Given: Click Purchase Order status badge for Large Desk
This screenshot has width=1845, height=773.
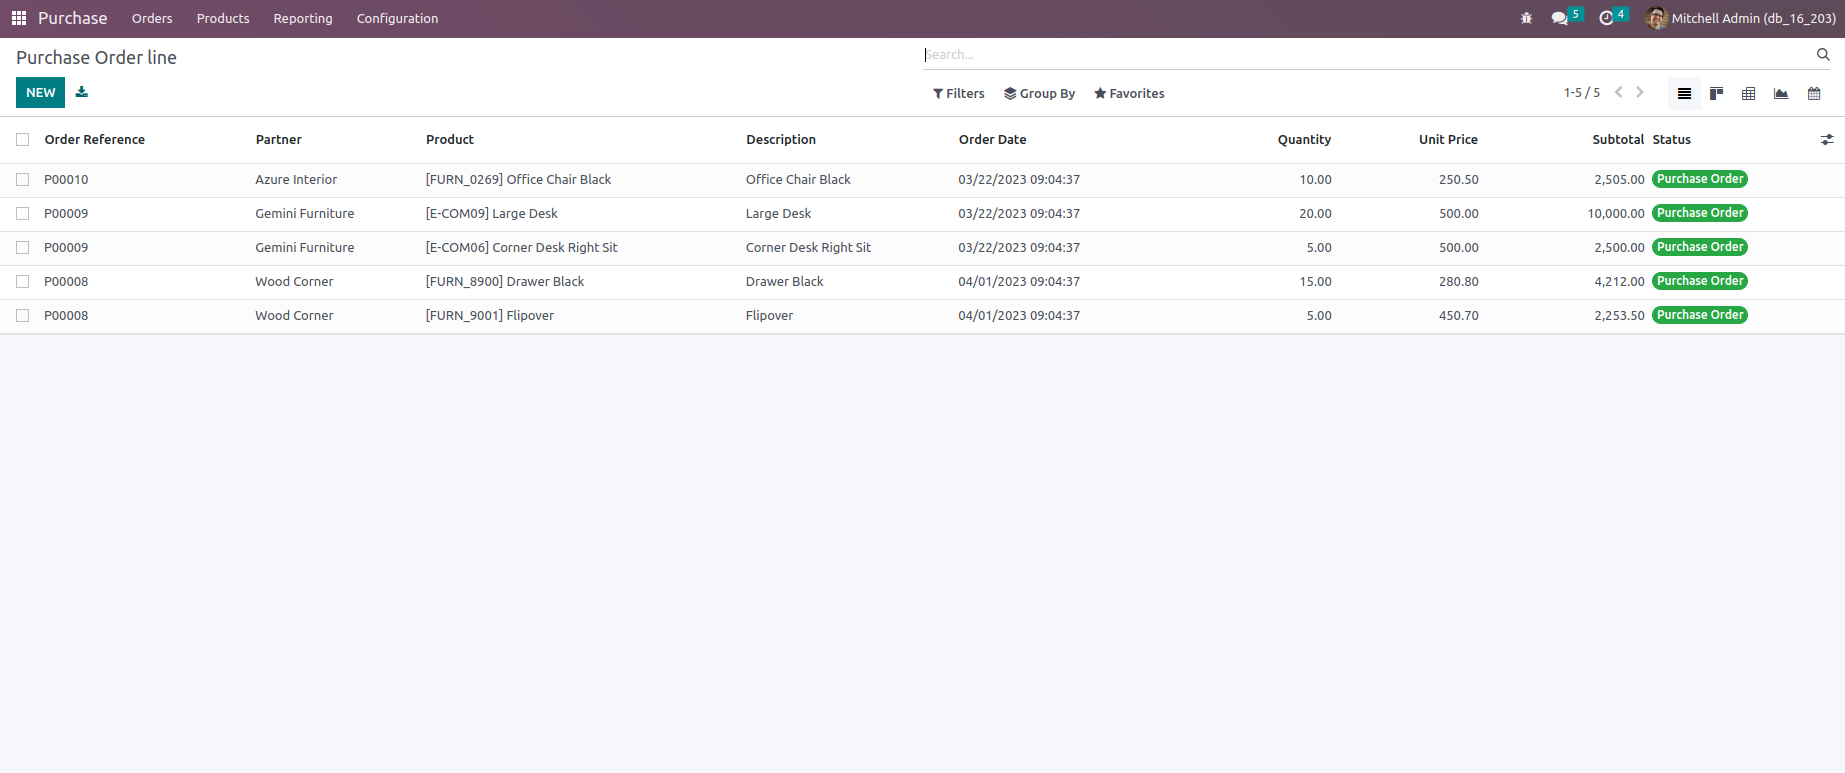Looking at the screenshot, I should pos(1700,213).
